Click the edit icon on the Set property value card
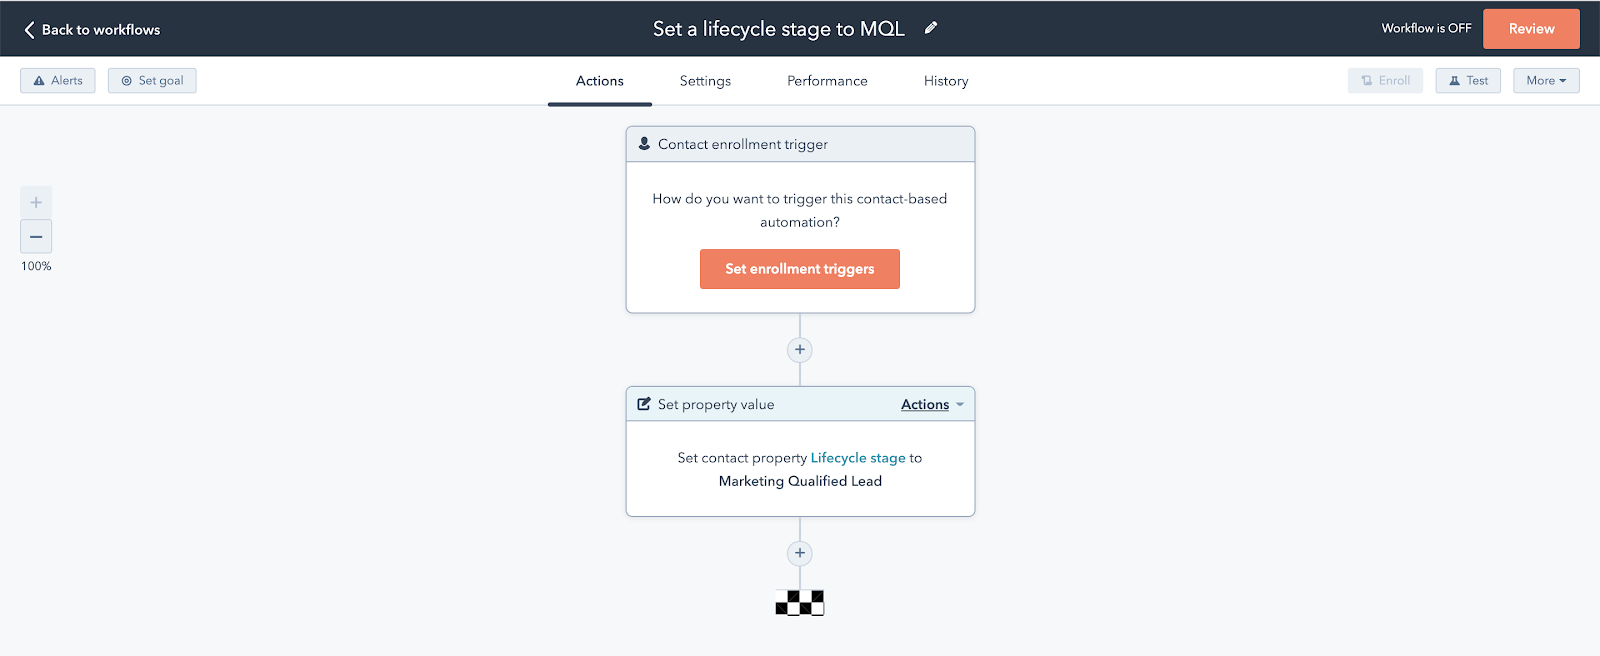Screen dimensions: 1600x656 (644, 403)
